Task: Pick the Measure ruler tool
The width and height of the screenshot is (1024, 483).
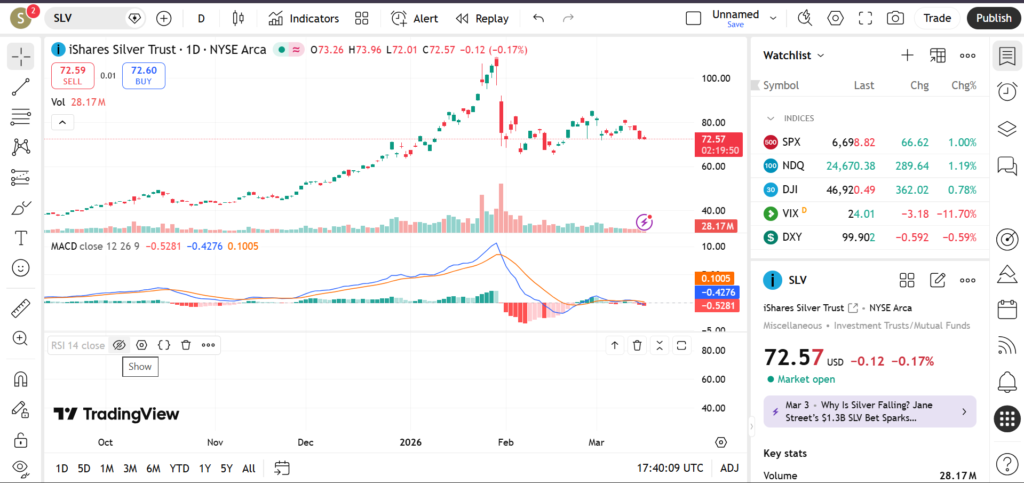Action: pyautogui.click(x=20, y=308)
